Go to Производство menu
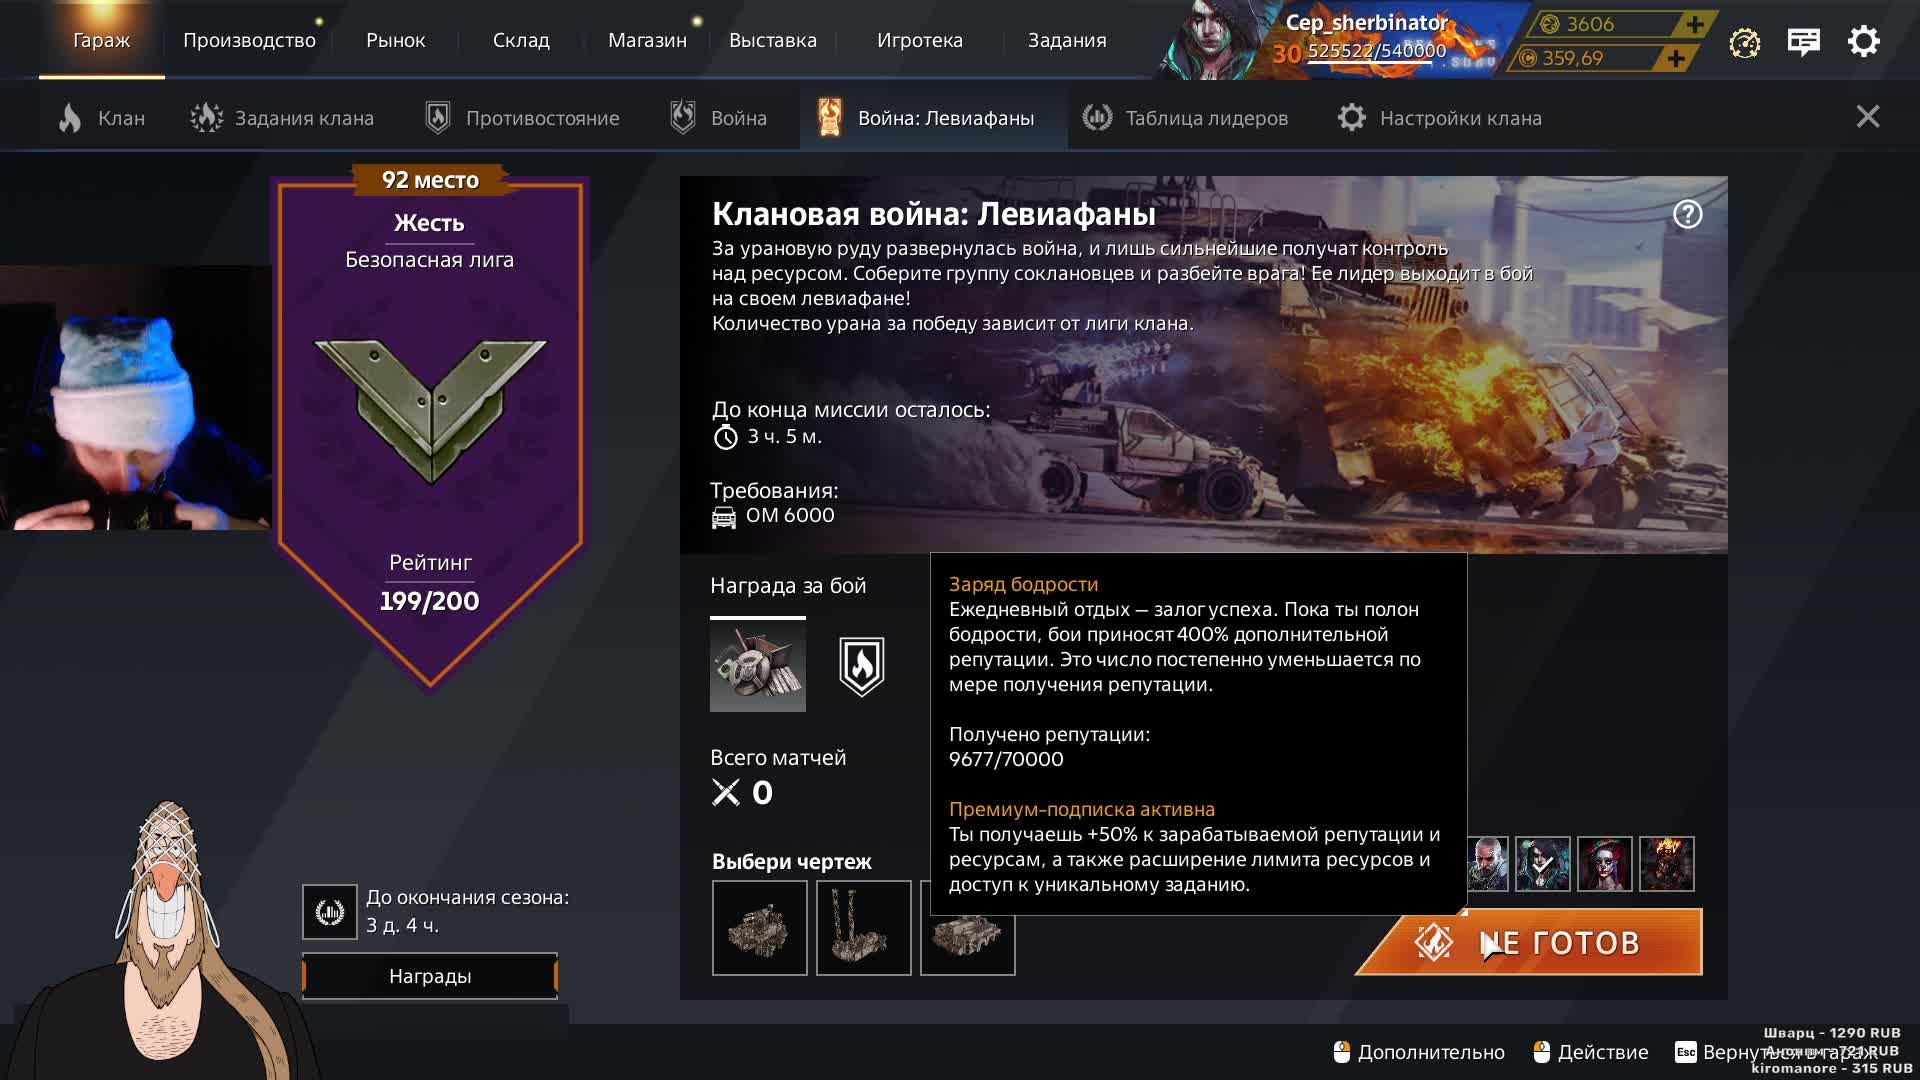 point(249,40)
